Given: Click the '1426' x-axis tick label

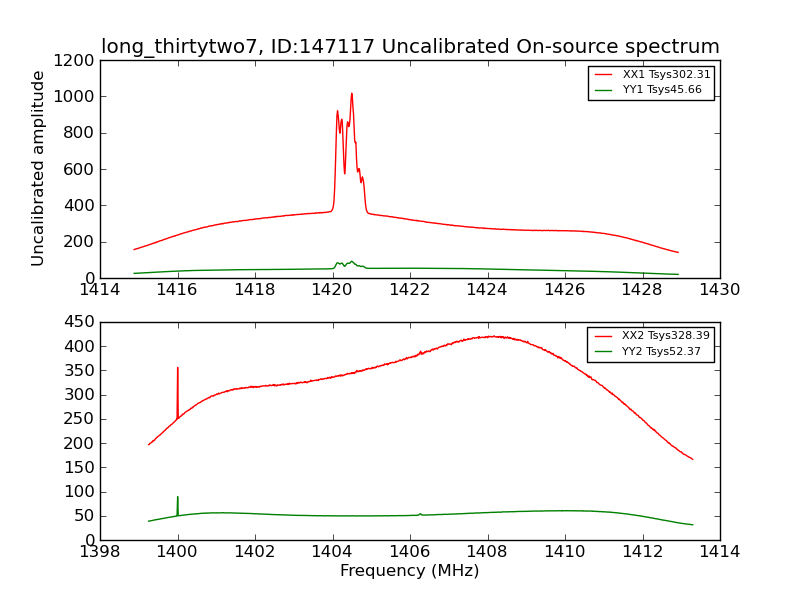Looking at the screenshot, I should click(565, 290).
